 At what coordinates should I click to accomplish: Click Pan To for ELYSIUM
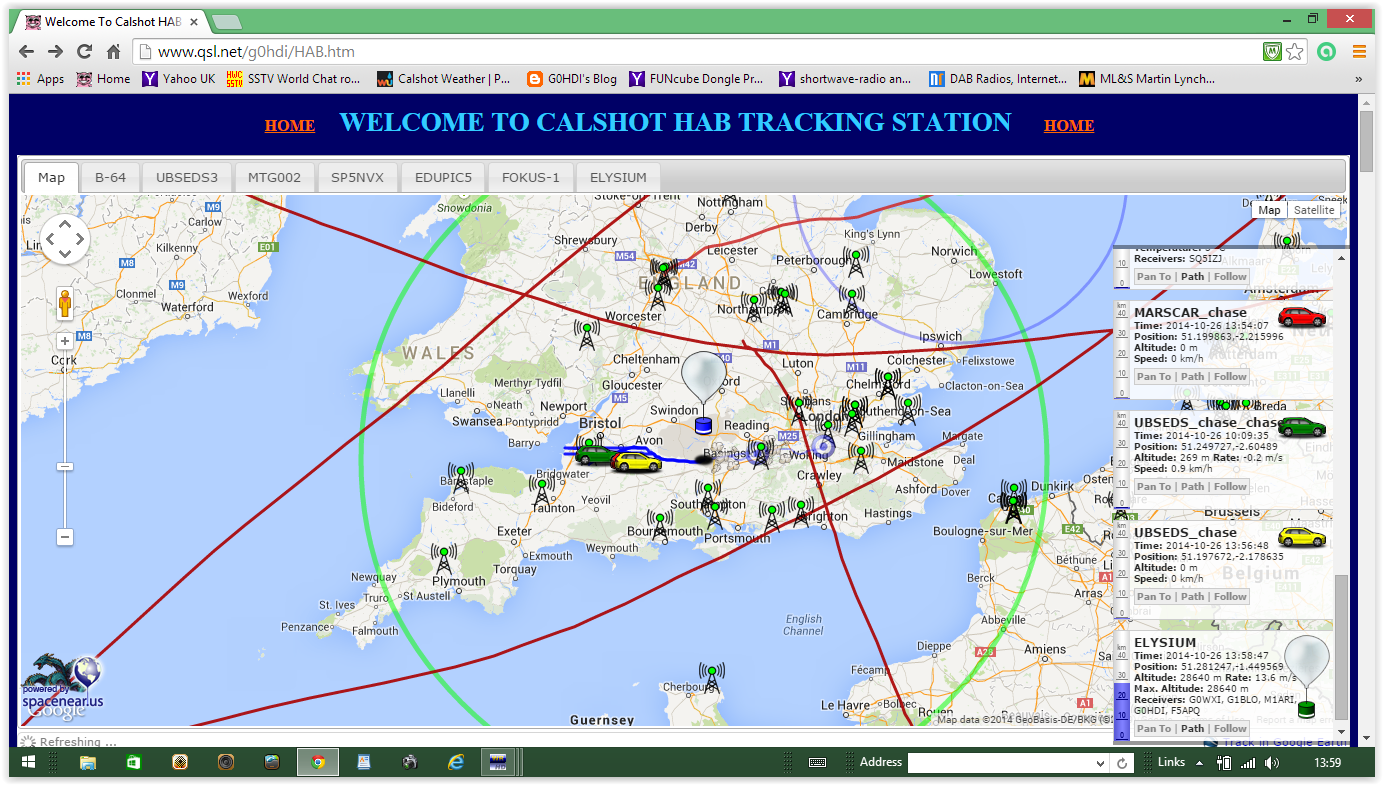coord(1154,729)
